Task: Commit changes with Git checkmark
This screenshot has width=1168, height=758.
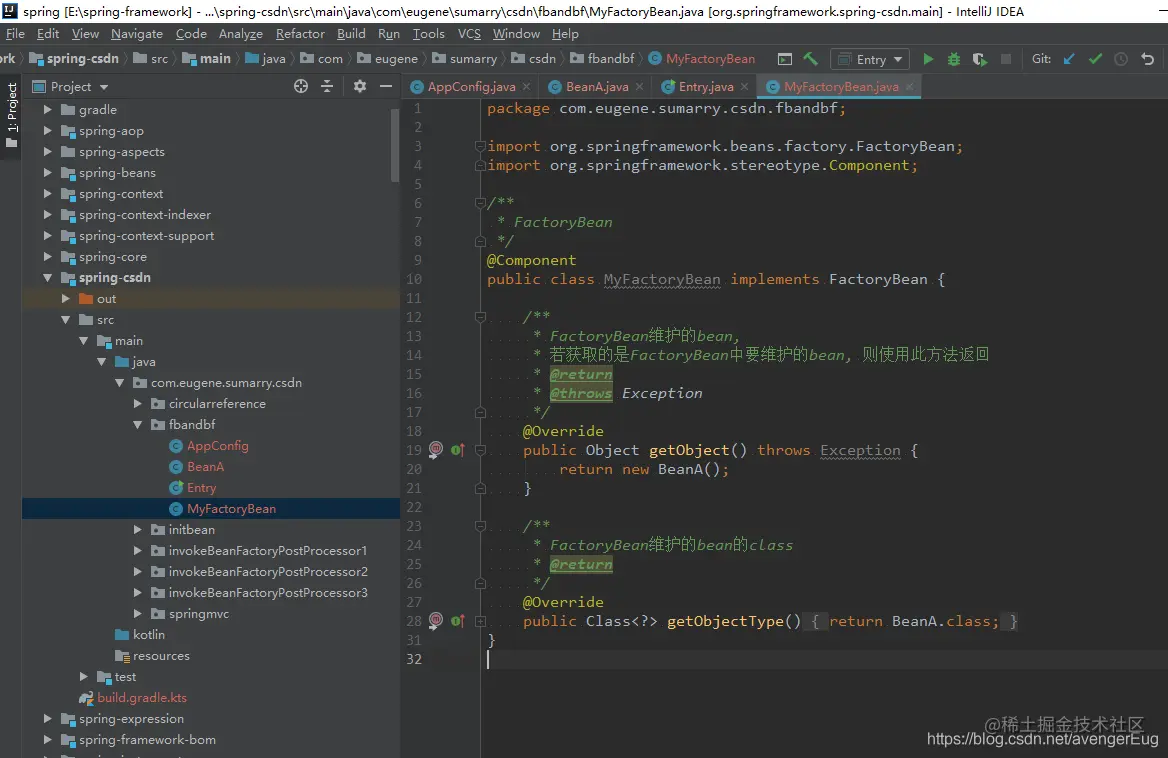Action: click(x=1095, y=59)
